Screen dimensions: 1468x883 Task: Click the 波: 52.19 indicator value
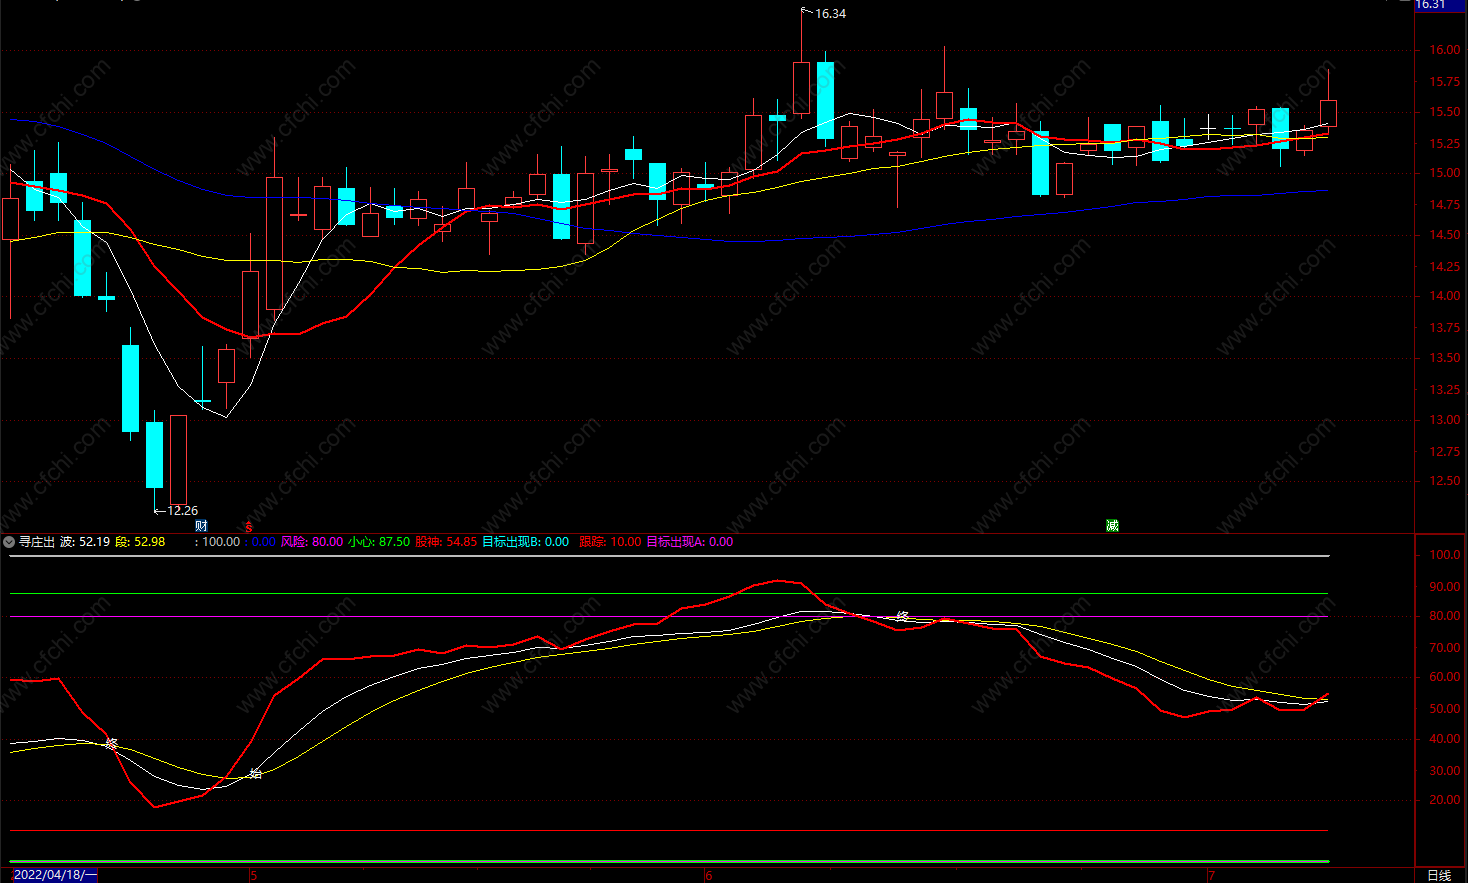85,542
